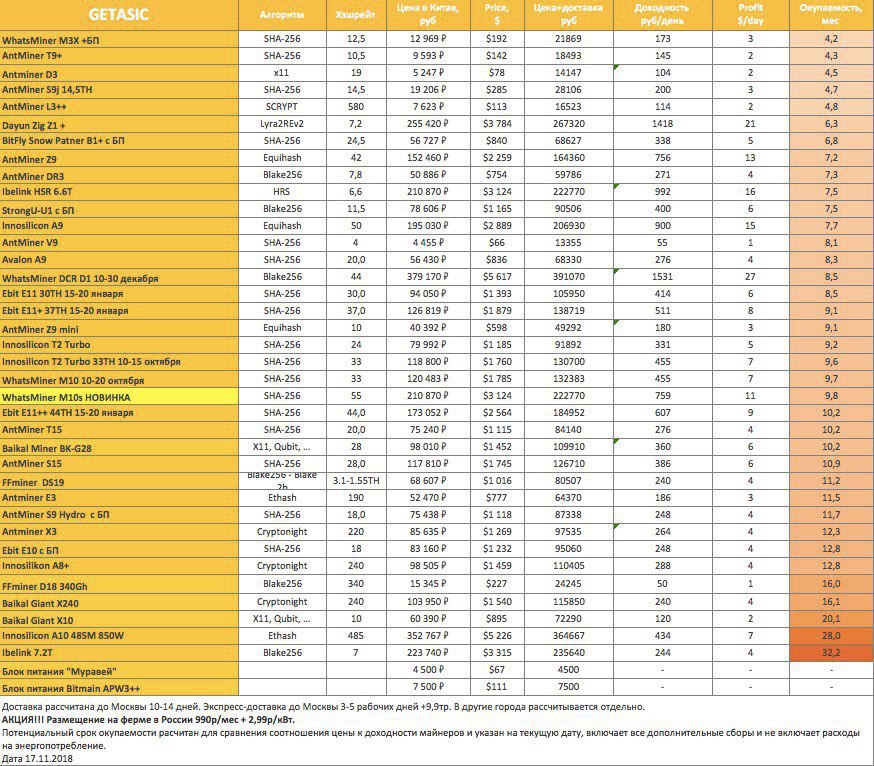The height and width of the screenshot is (766, 874).
Task: Select the Хэшрейт column header
Action: tap(356, 15)
